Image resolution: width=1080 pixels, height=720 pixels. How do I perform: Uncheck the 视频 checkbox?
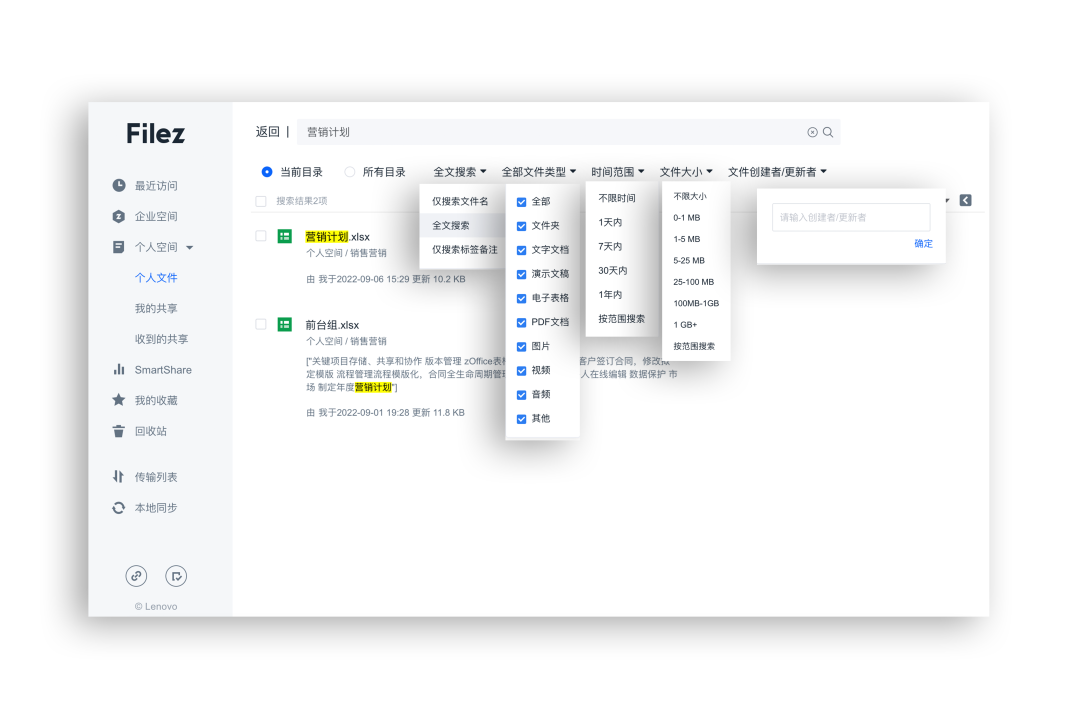(521, 371)
